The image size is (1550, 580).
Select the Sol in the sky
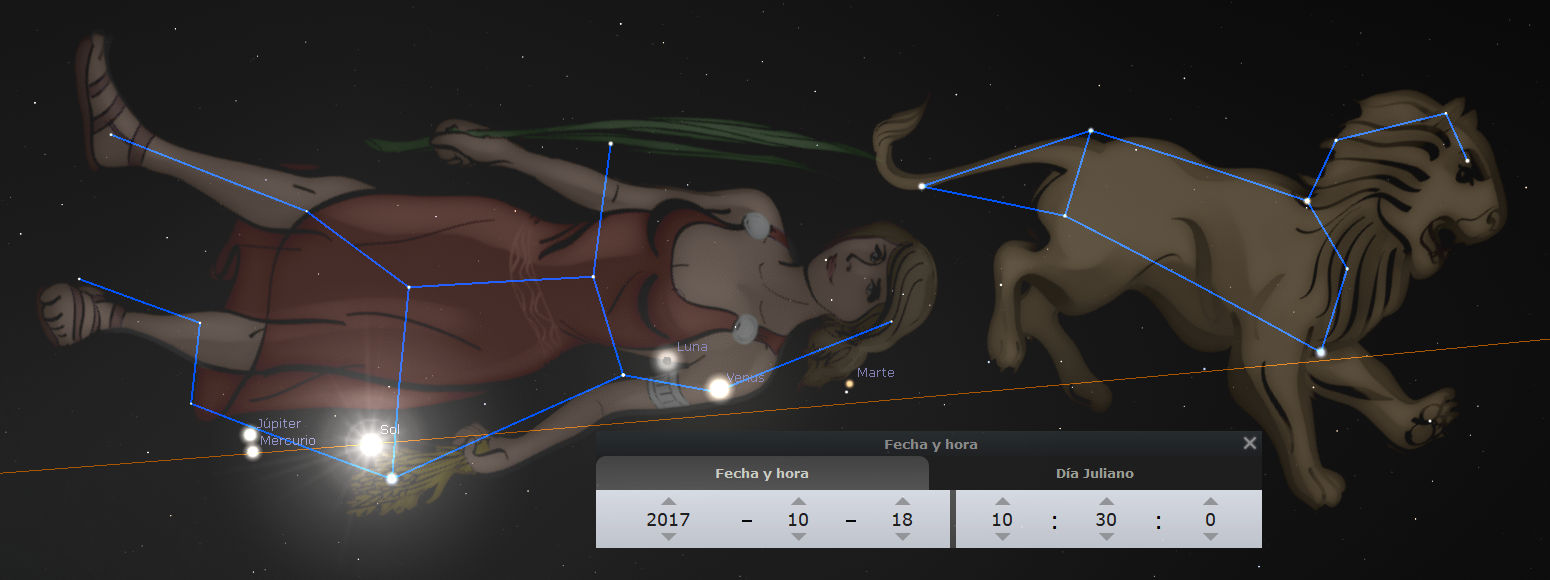pyautogui.click(x=370, y=444)
